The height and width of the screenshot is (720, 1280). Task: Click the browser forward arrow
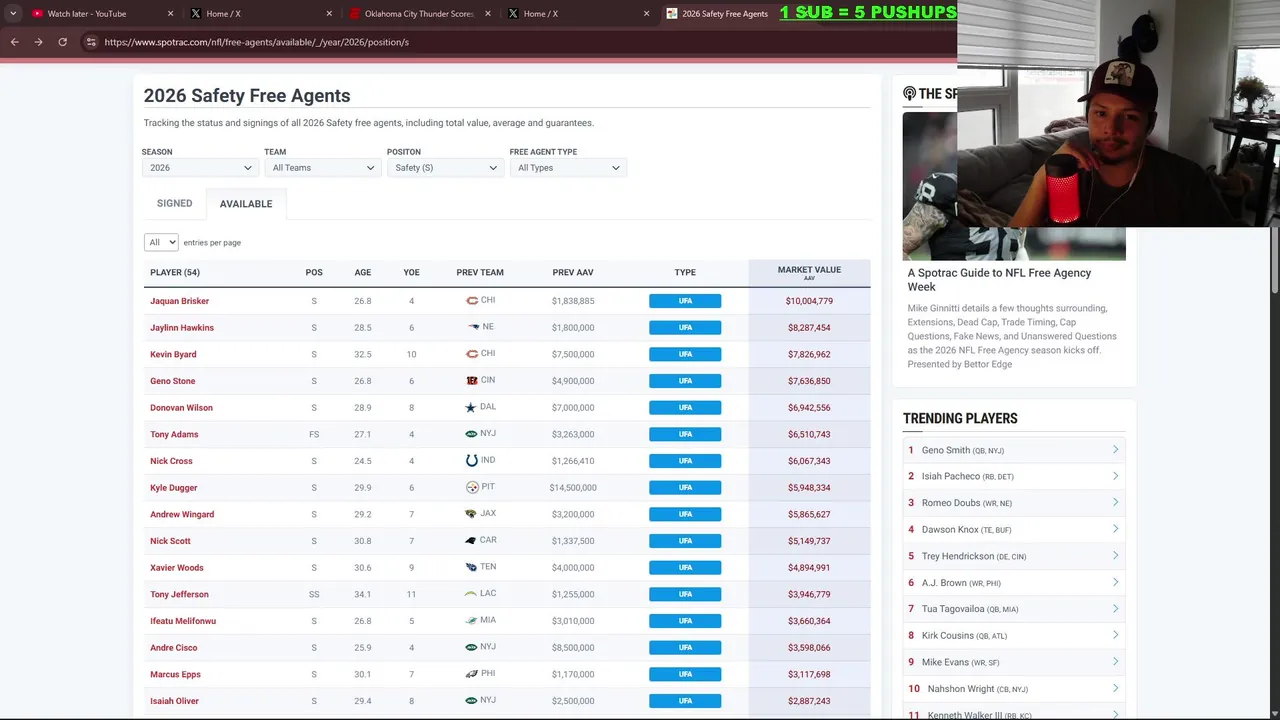(38, 42)
